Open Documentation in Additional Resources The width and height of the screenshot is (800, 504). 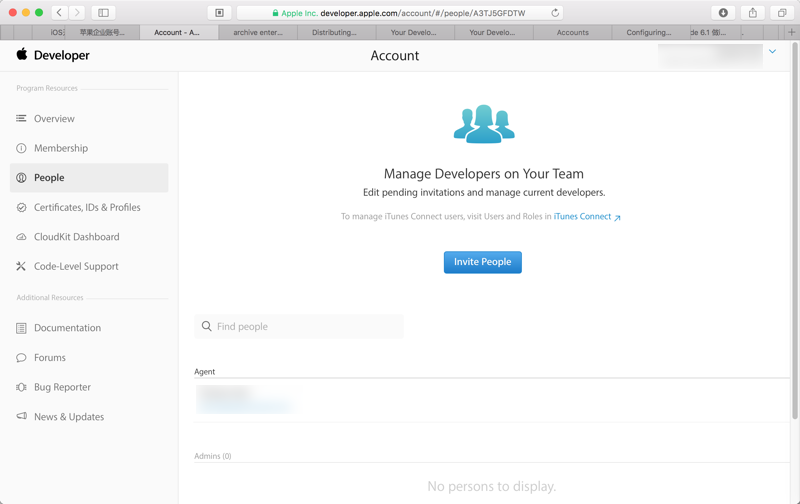pyautogui.click(x=67, y=327)
